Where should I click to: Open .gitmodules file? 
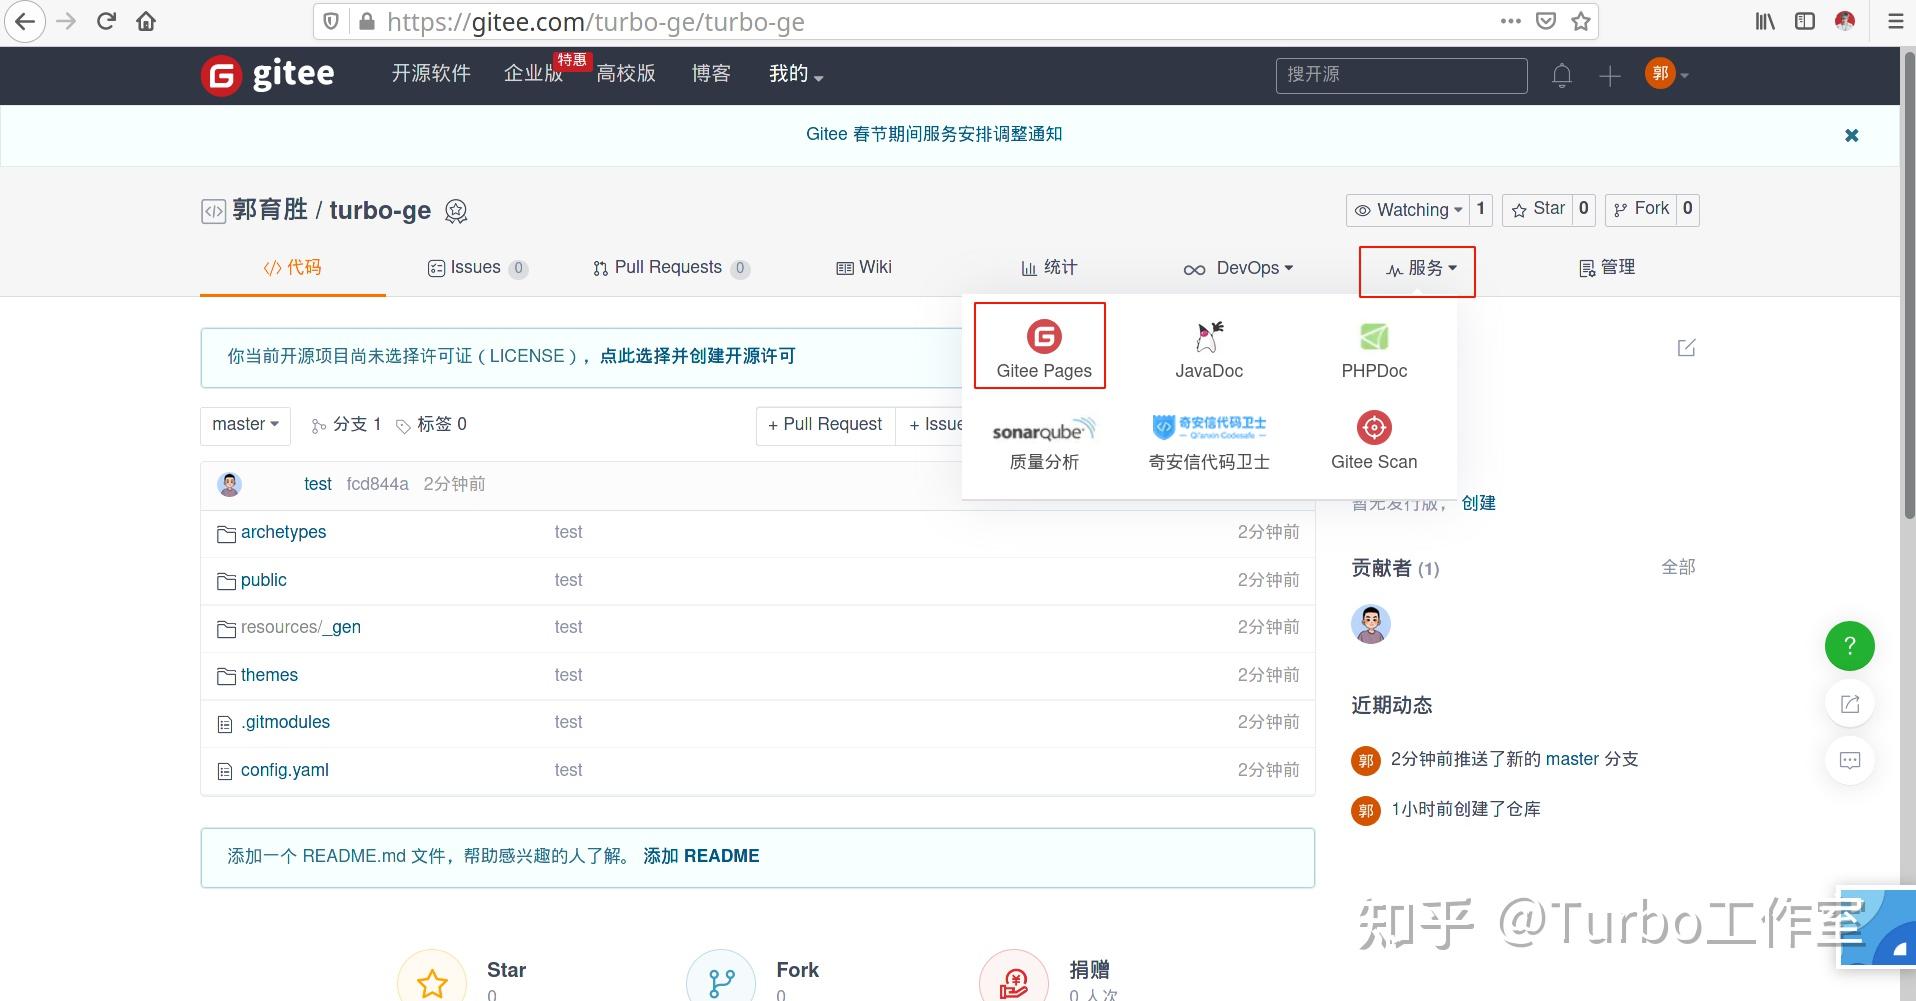click(285, 723)
